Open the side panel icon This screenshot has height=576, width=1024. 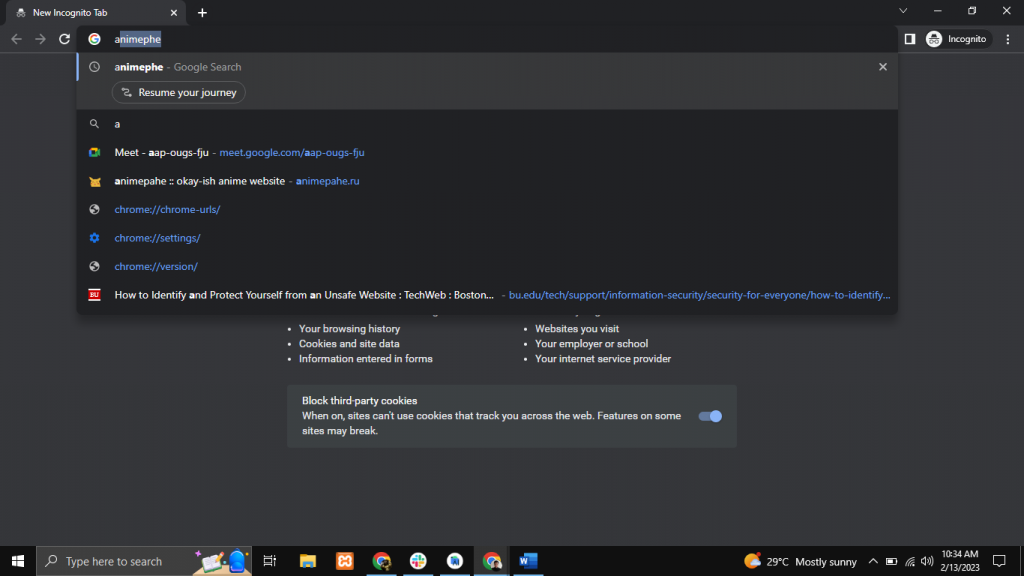[x=910, y=39]
